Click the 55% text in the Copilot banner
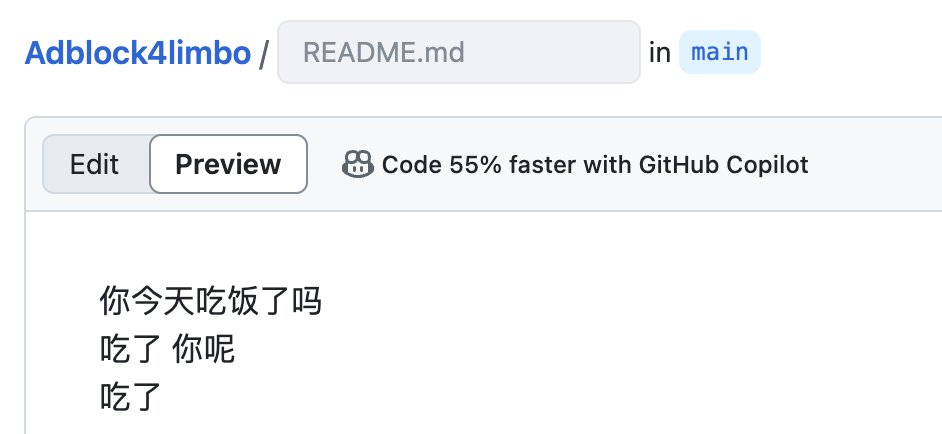The width and height of the screenshot is (942, 434). coord(476,164)
